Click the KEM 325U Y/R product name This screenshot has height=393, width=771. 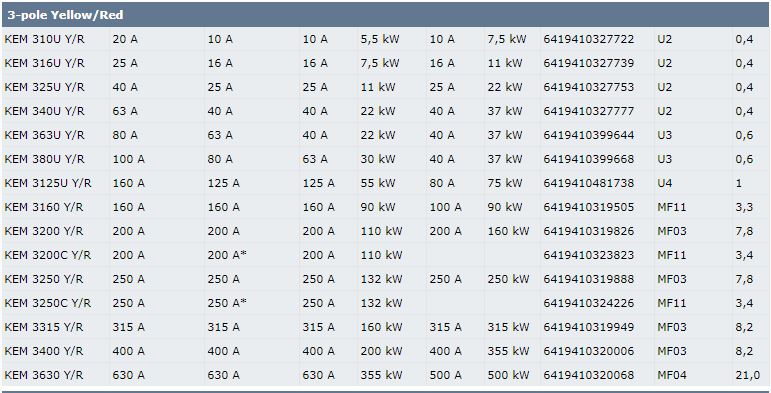(x=45, y=87)
